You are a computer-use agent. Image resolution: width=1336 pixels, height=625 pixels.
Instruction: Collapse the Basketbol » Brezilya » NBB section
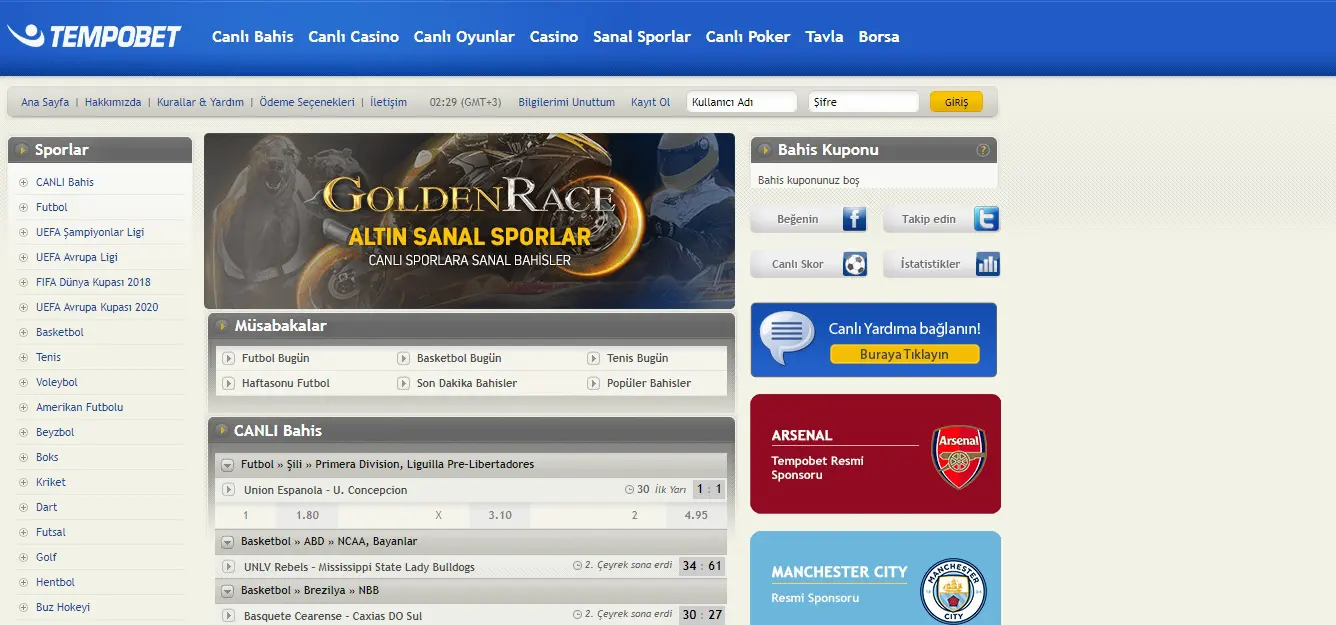(x=227, y=591)
